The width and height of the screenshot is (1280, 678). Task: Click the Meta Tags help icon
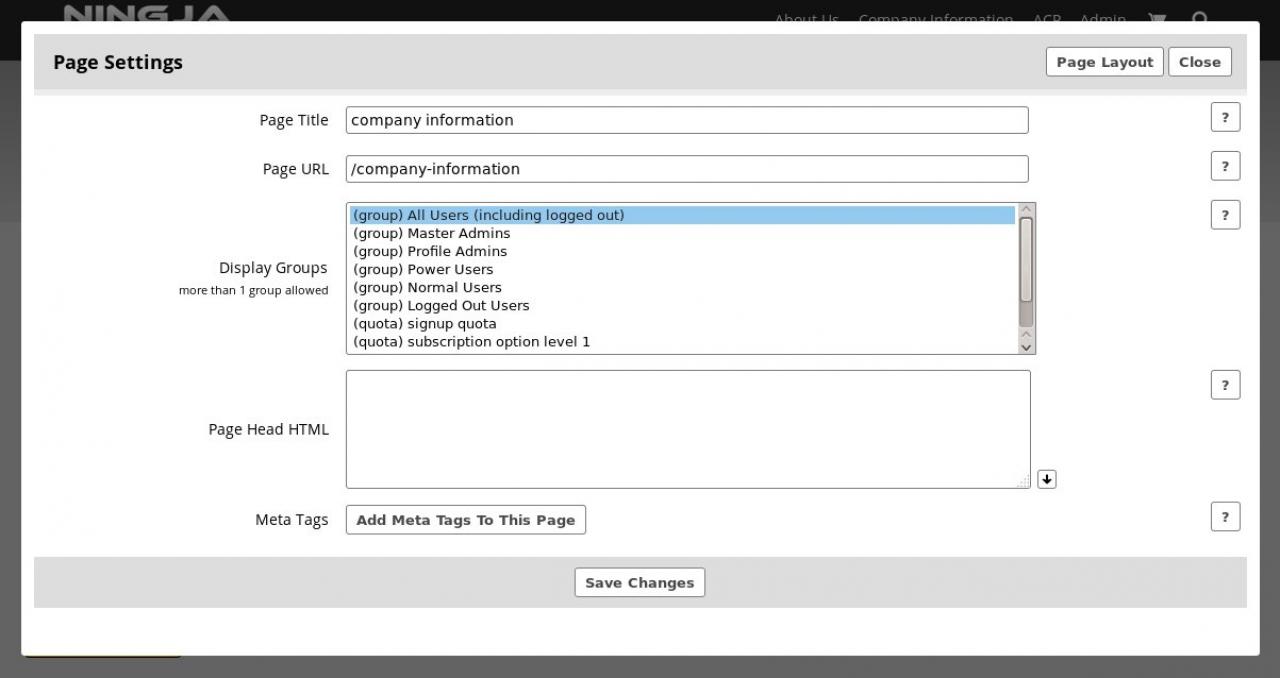(1225, 517)
